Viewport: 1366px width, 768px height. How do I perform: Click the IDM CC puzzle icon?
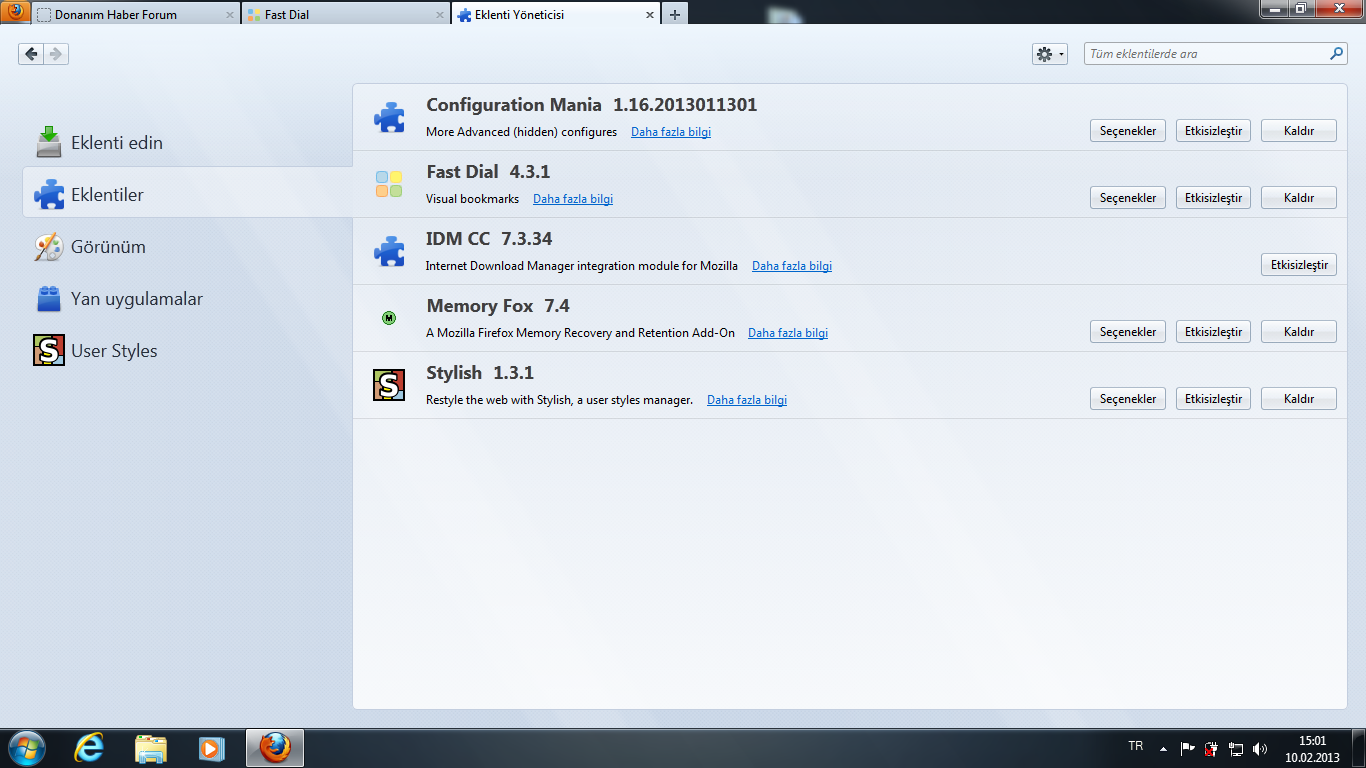[389, 251]
